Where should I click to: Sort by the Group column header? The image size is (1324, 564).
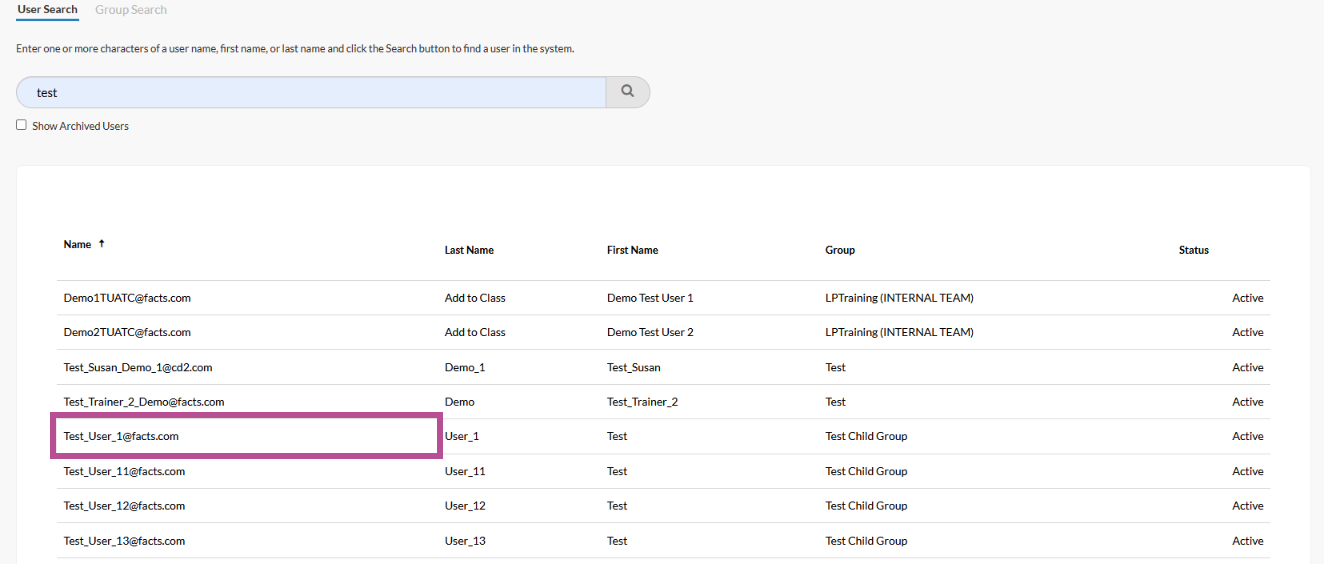pos(840,250)
